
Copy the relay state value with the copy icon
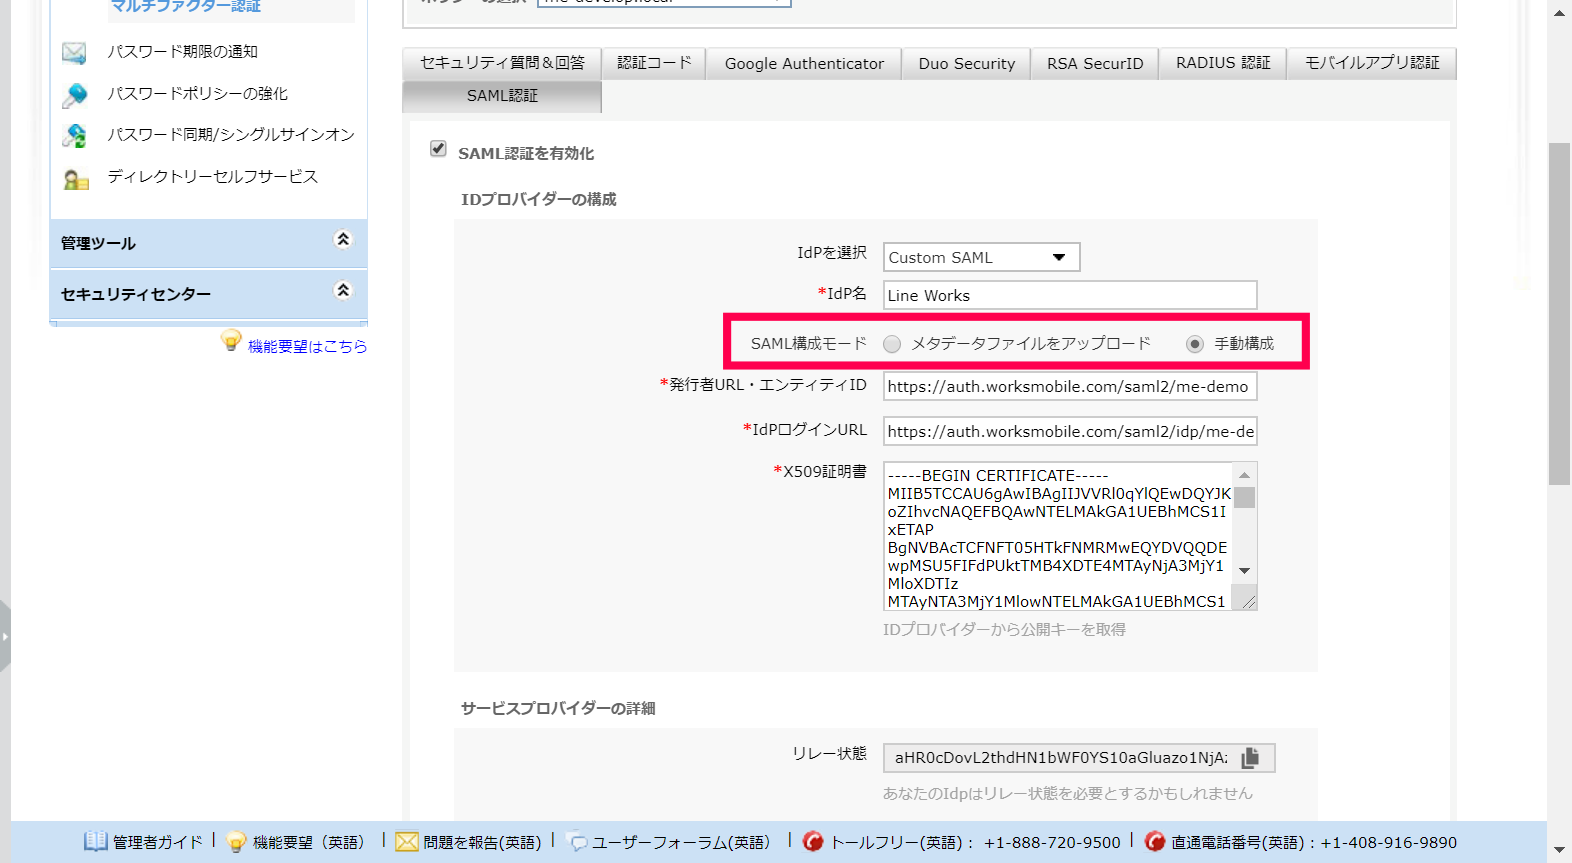[1250, 758]
